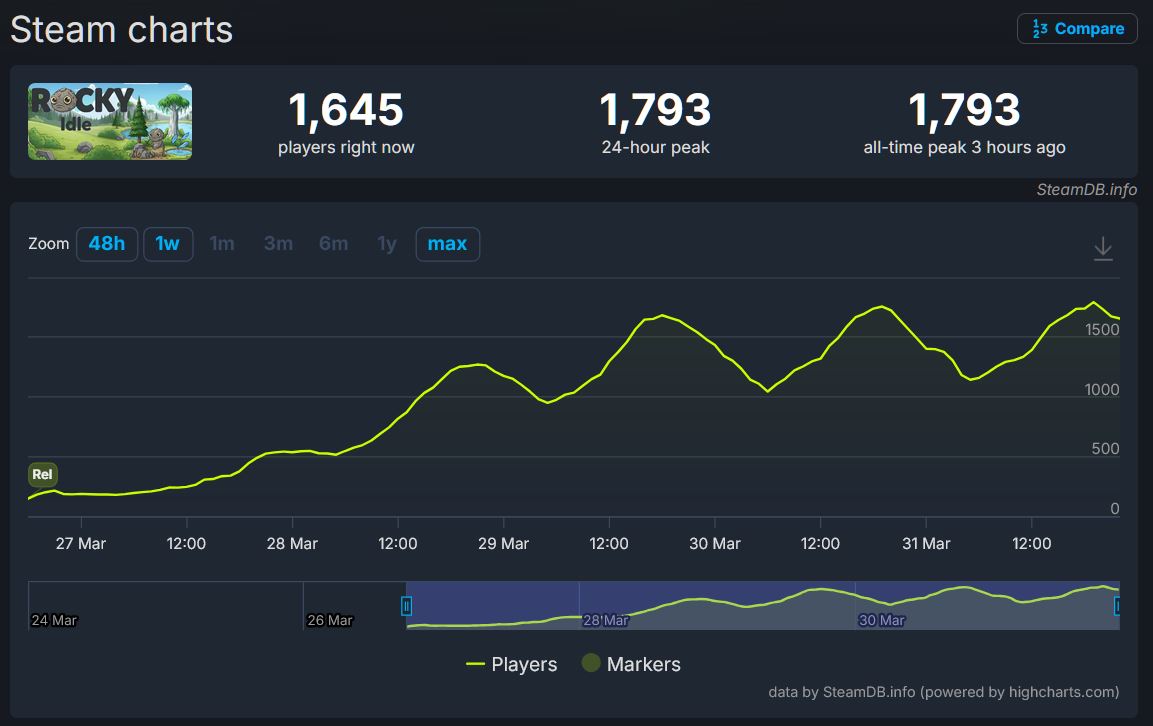Set zoom to max

[448, 244]
